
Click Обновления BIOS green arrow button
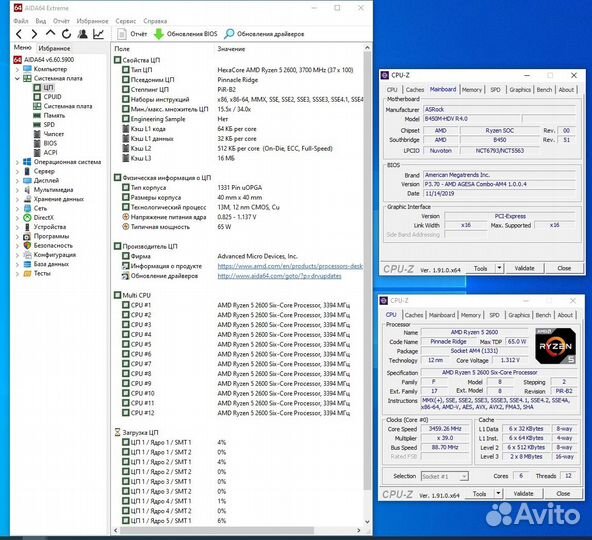point(186,34)
